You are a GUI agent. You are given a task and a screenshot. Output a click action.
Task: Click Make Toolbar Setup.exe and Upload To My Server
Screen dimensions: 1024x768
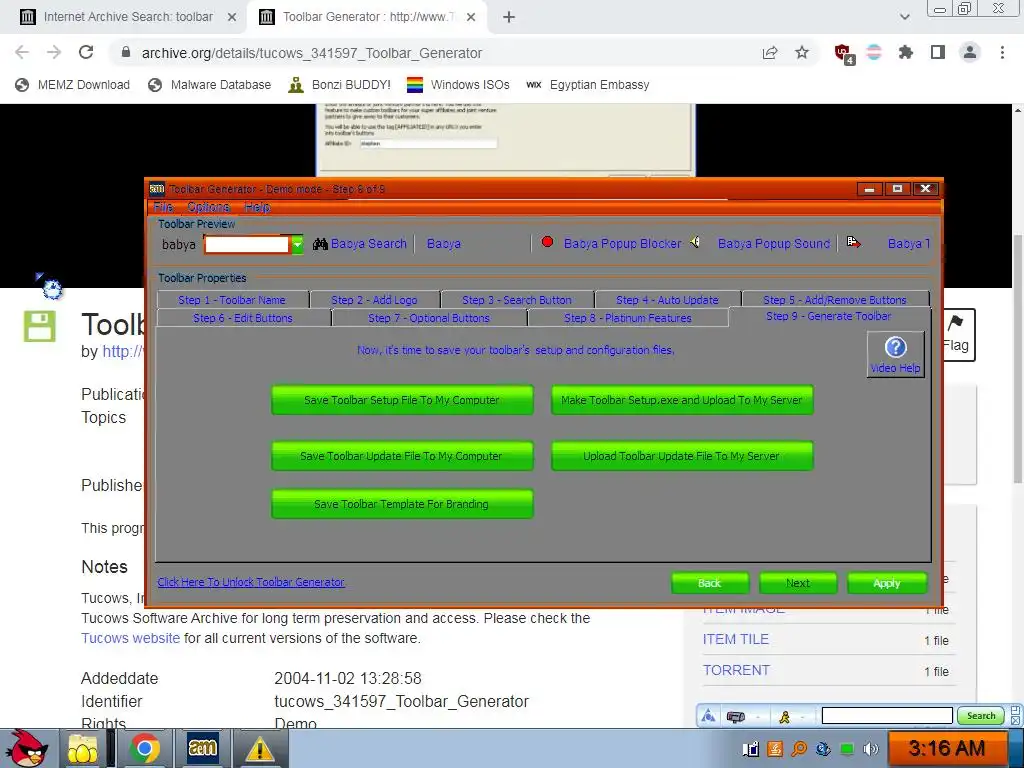[x=682, y=400]
